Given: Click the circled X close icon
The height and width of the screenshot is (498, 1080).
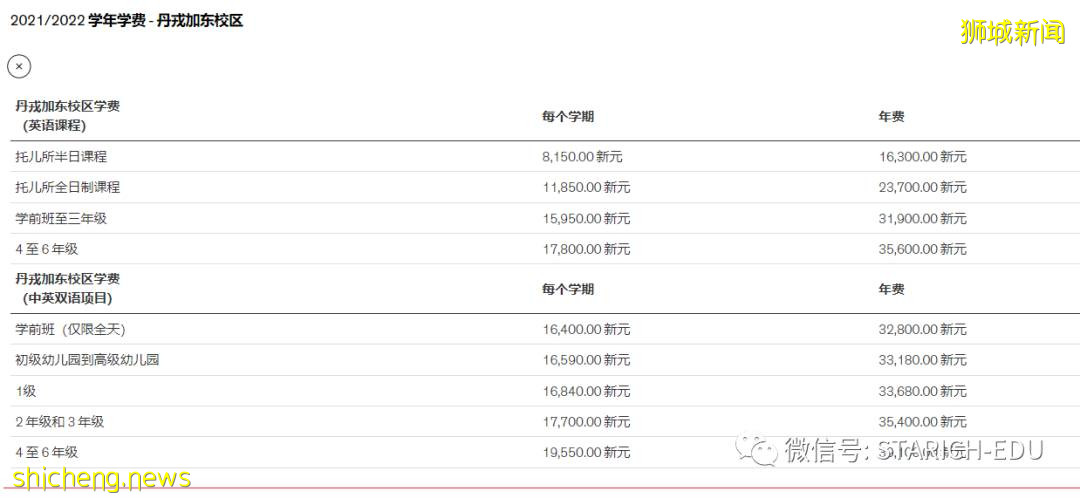Looking at the screenshot, I should (x=19, y=66).
